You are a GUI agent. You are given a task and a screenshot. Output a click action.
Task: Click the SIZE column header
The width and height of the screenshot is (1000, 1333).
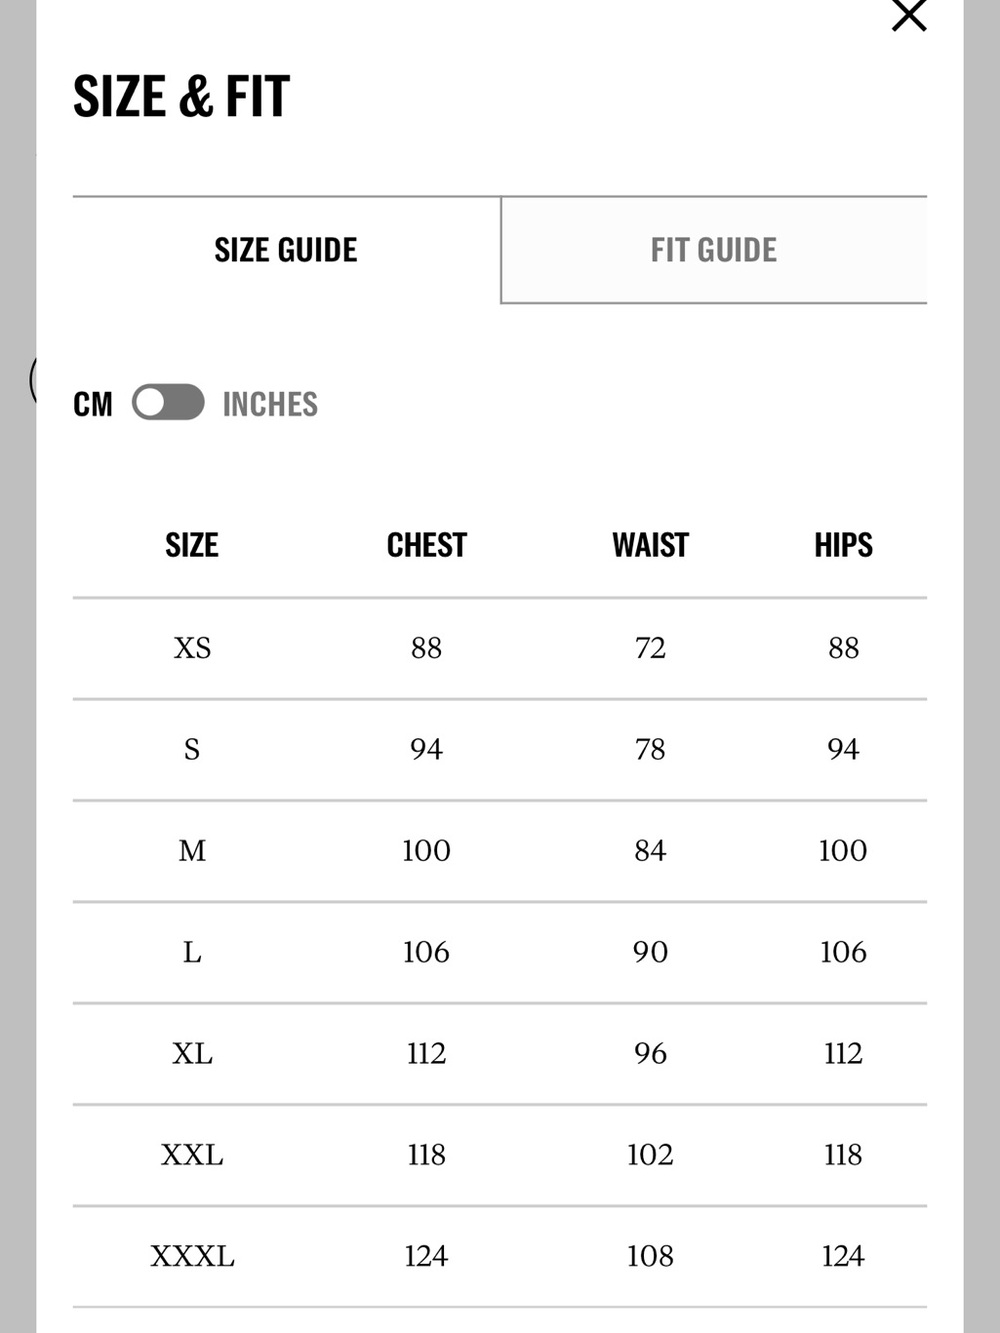pyautogui.click(x=192, y=545)
